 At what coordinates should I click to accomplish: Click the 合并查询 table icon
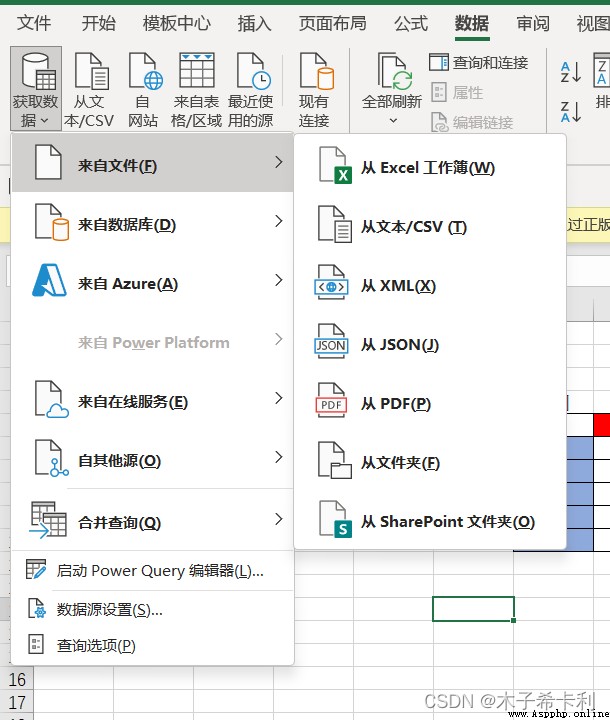pos(48,520)
